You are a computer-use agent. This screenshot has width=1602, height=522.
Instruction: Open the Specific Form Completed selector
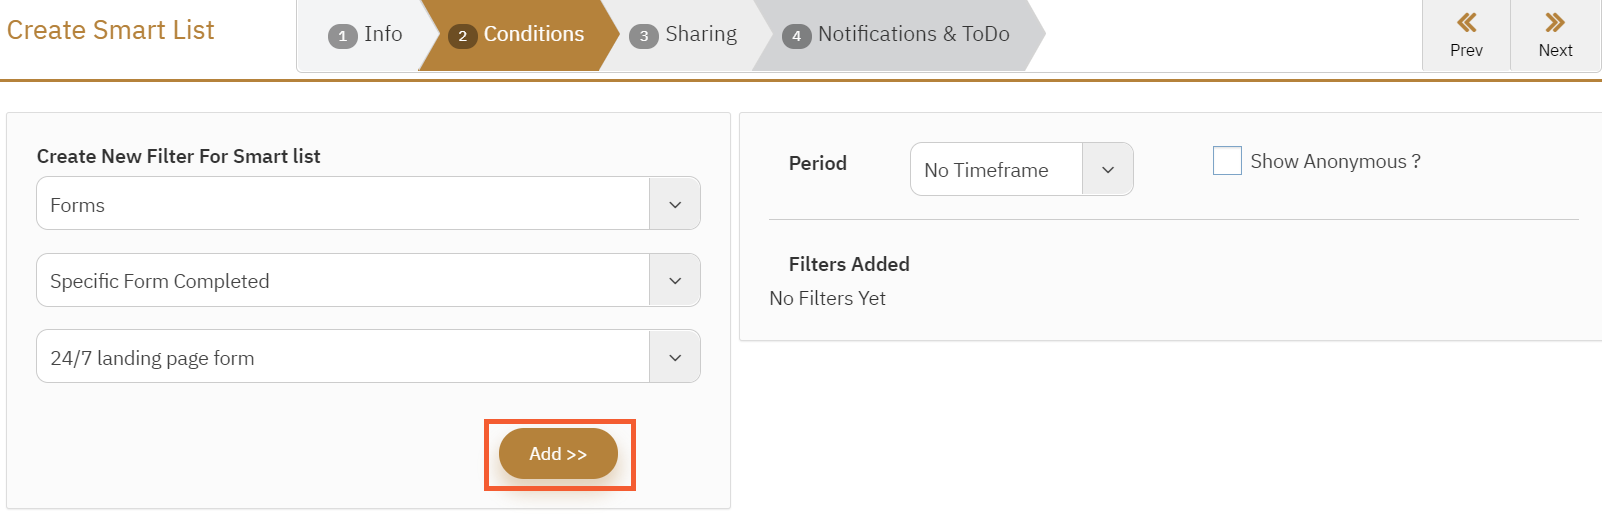[x=342, y=281]
